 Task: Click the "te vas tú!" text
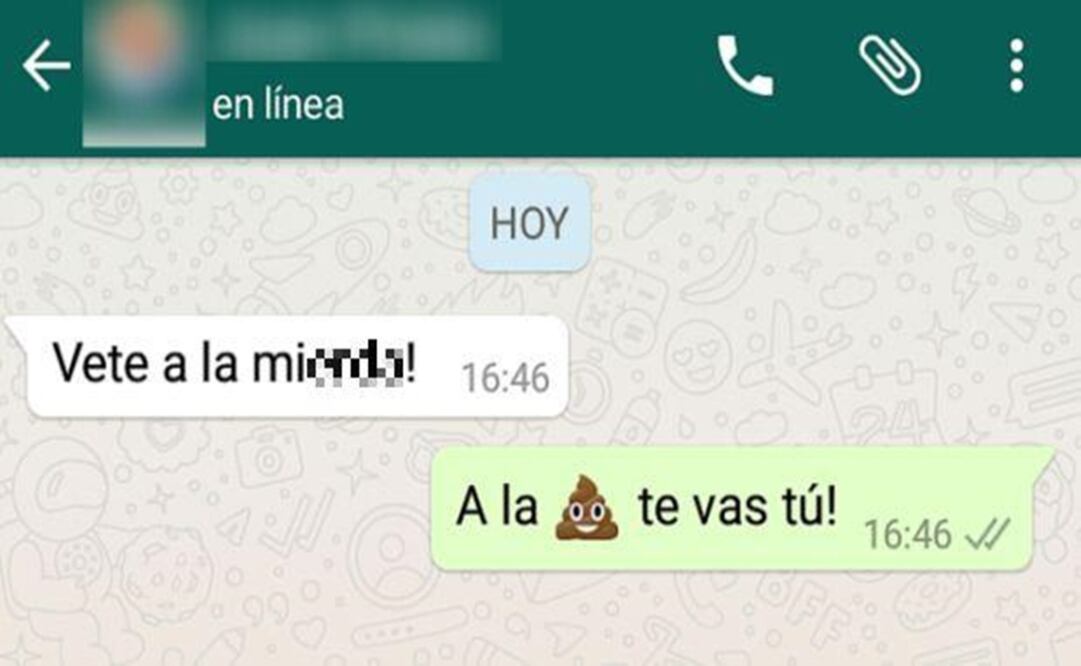pyautogui.click(x=737, y=507)
